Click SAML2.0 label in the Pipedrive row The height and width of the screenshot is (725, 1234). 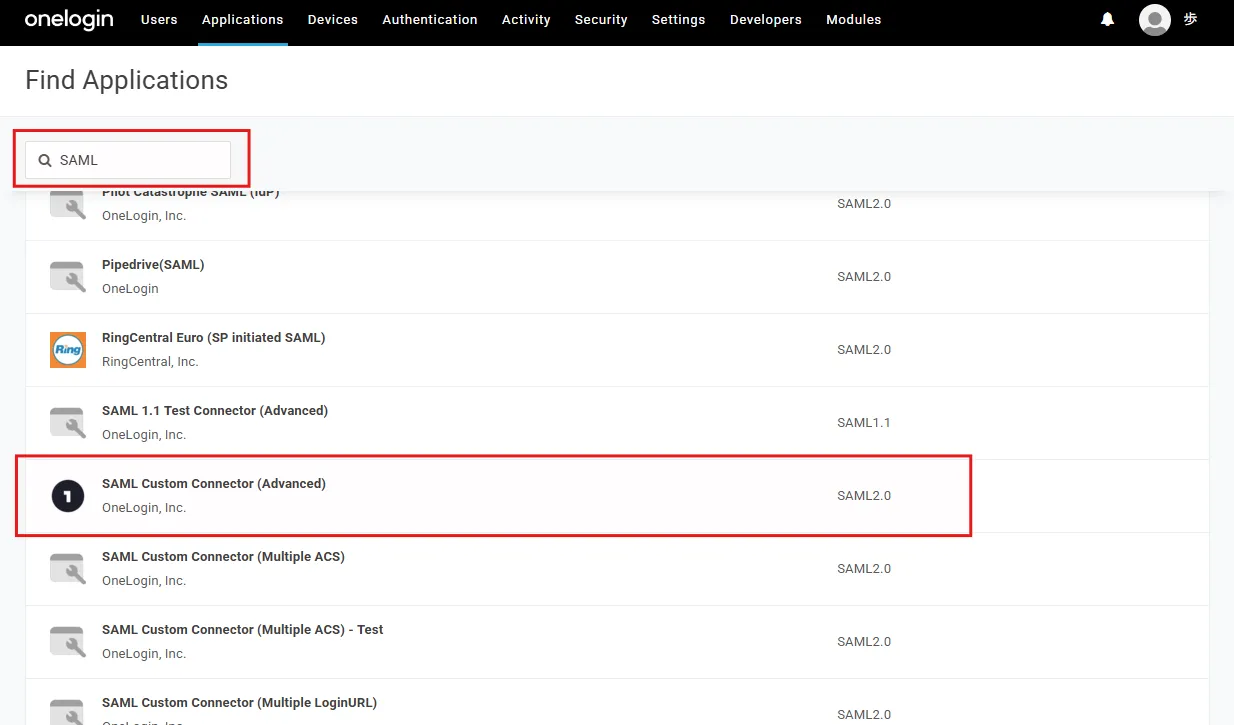click(x=864, y=277)
